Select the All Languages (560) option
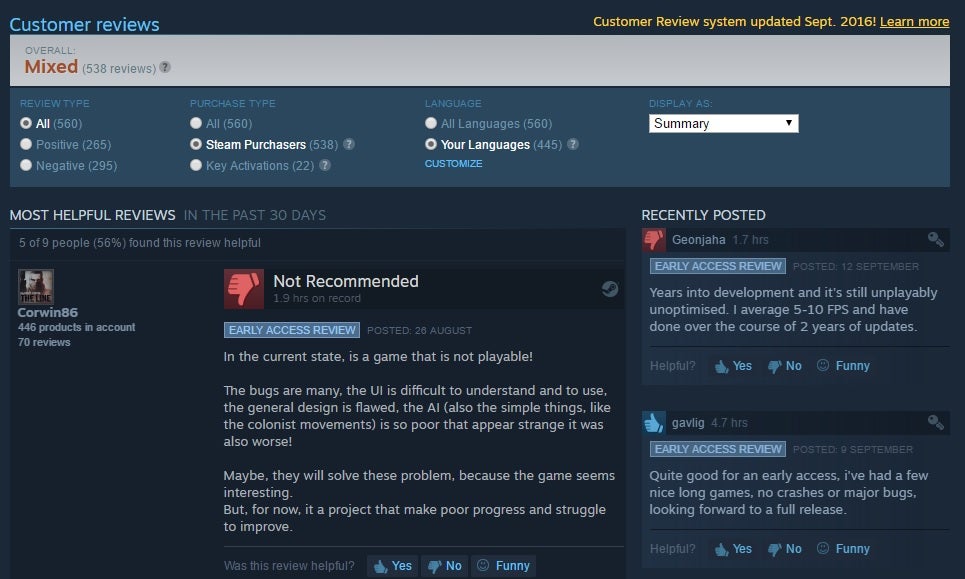Viewport: 965px width, 579px height. point(489,123)
